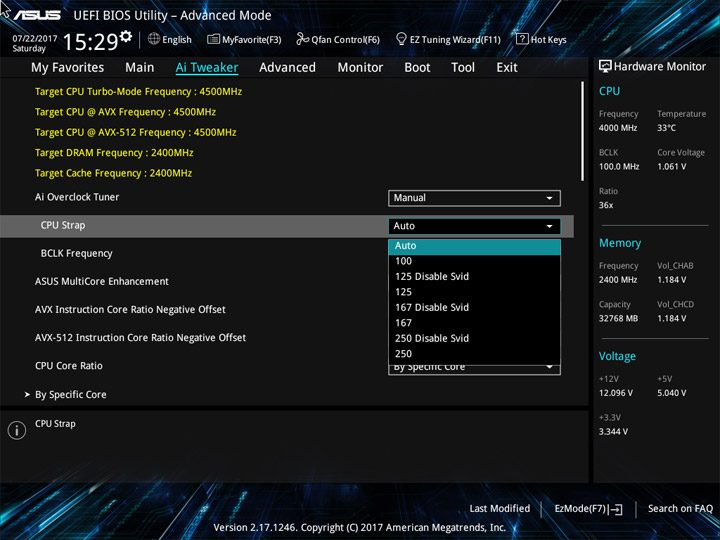Open the Tool tab
The width and height of the screenshot is (720, 540).
pos(463,68)
